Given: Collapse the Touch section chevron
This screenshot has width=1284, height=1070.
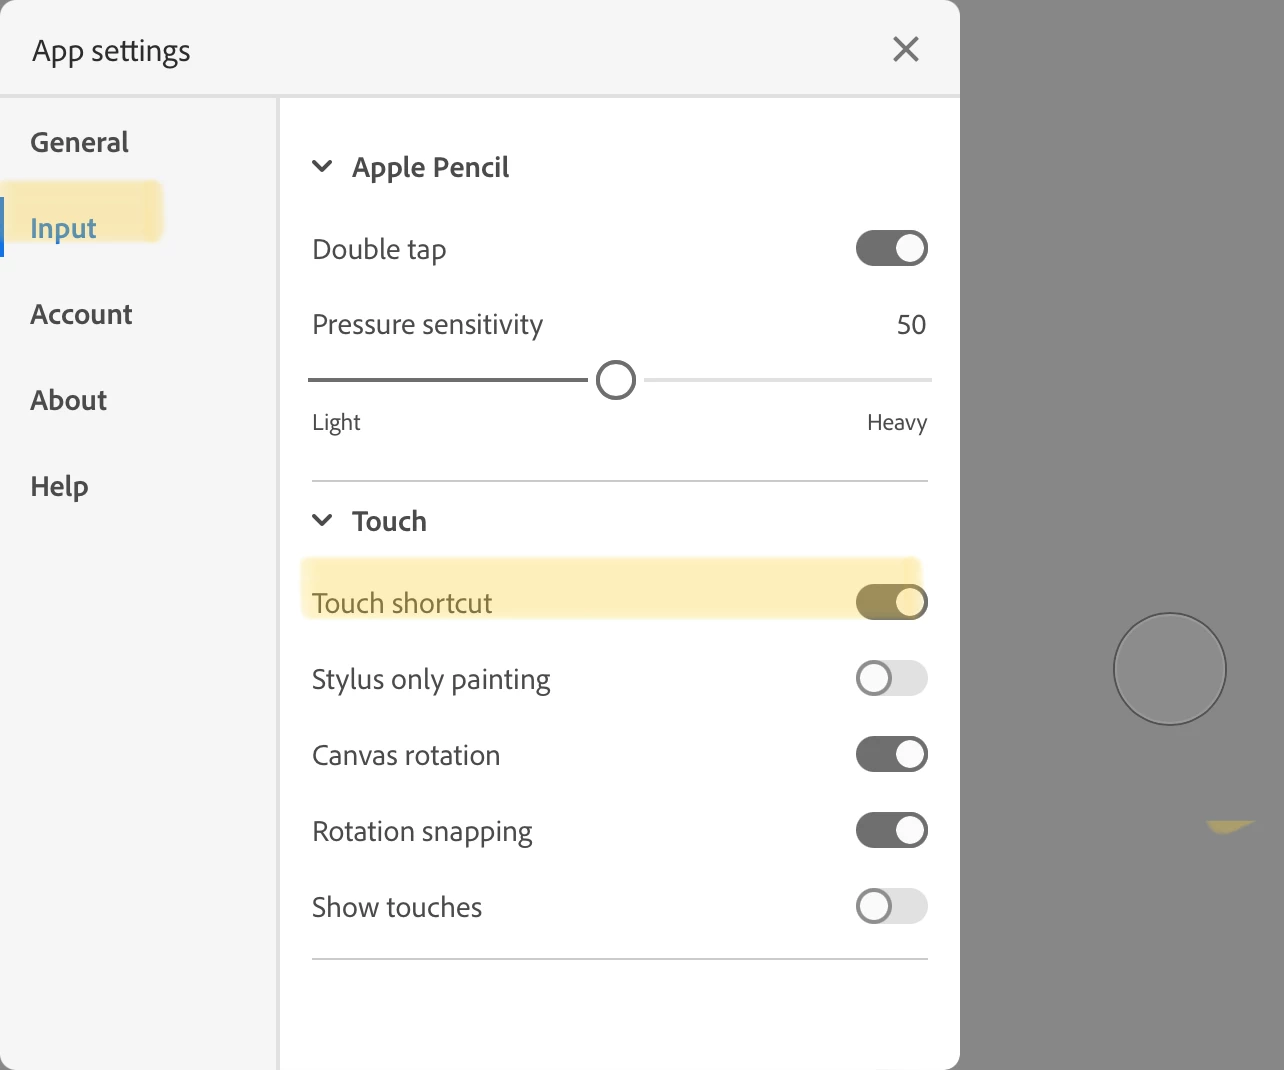Looking at the screenshot, I should pyautogui.click(x=322, y=521).
